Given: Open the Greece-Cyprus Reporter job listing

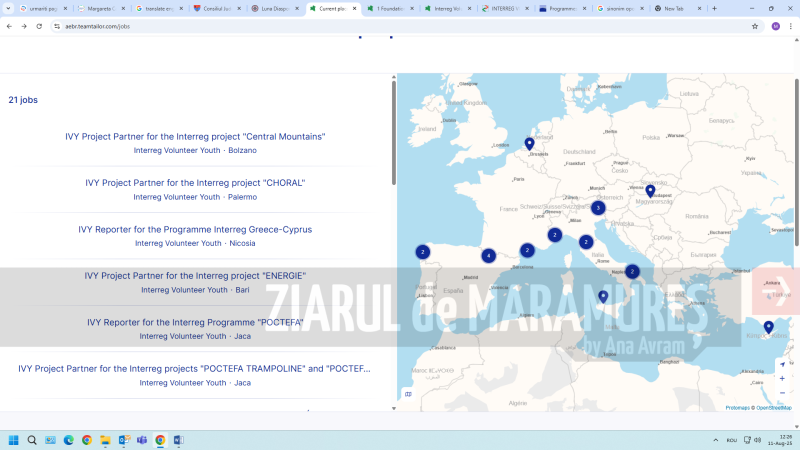Looking at the screenshot, I should click(195, 229).
